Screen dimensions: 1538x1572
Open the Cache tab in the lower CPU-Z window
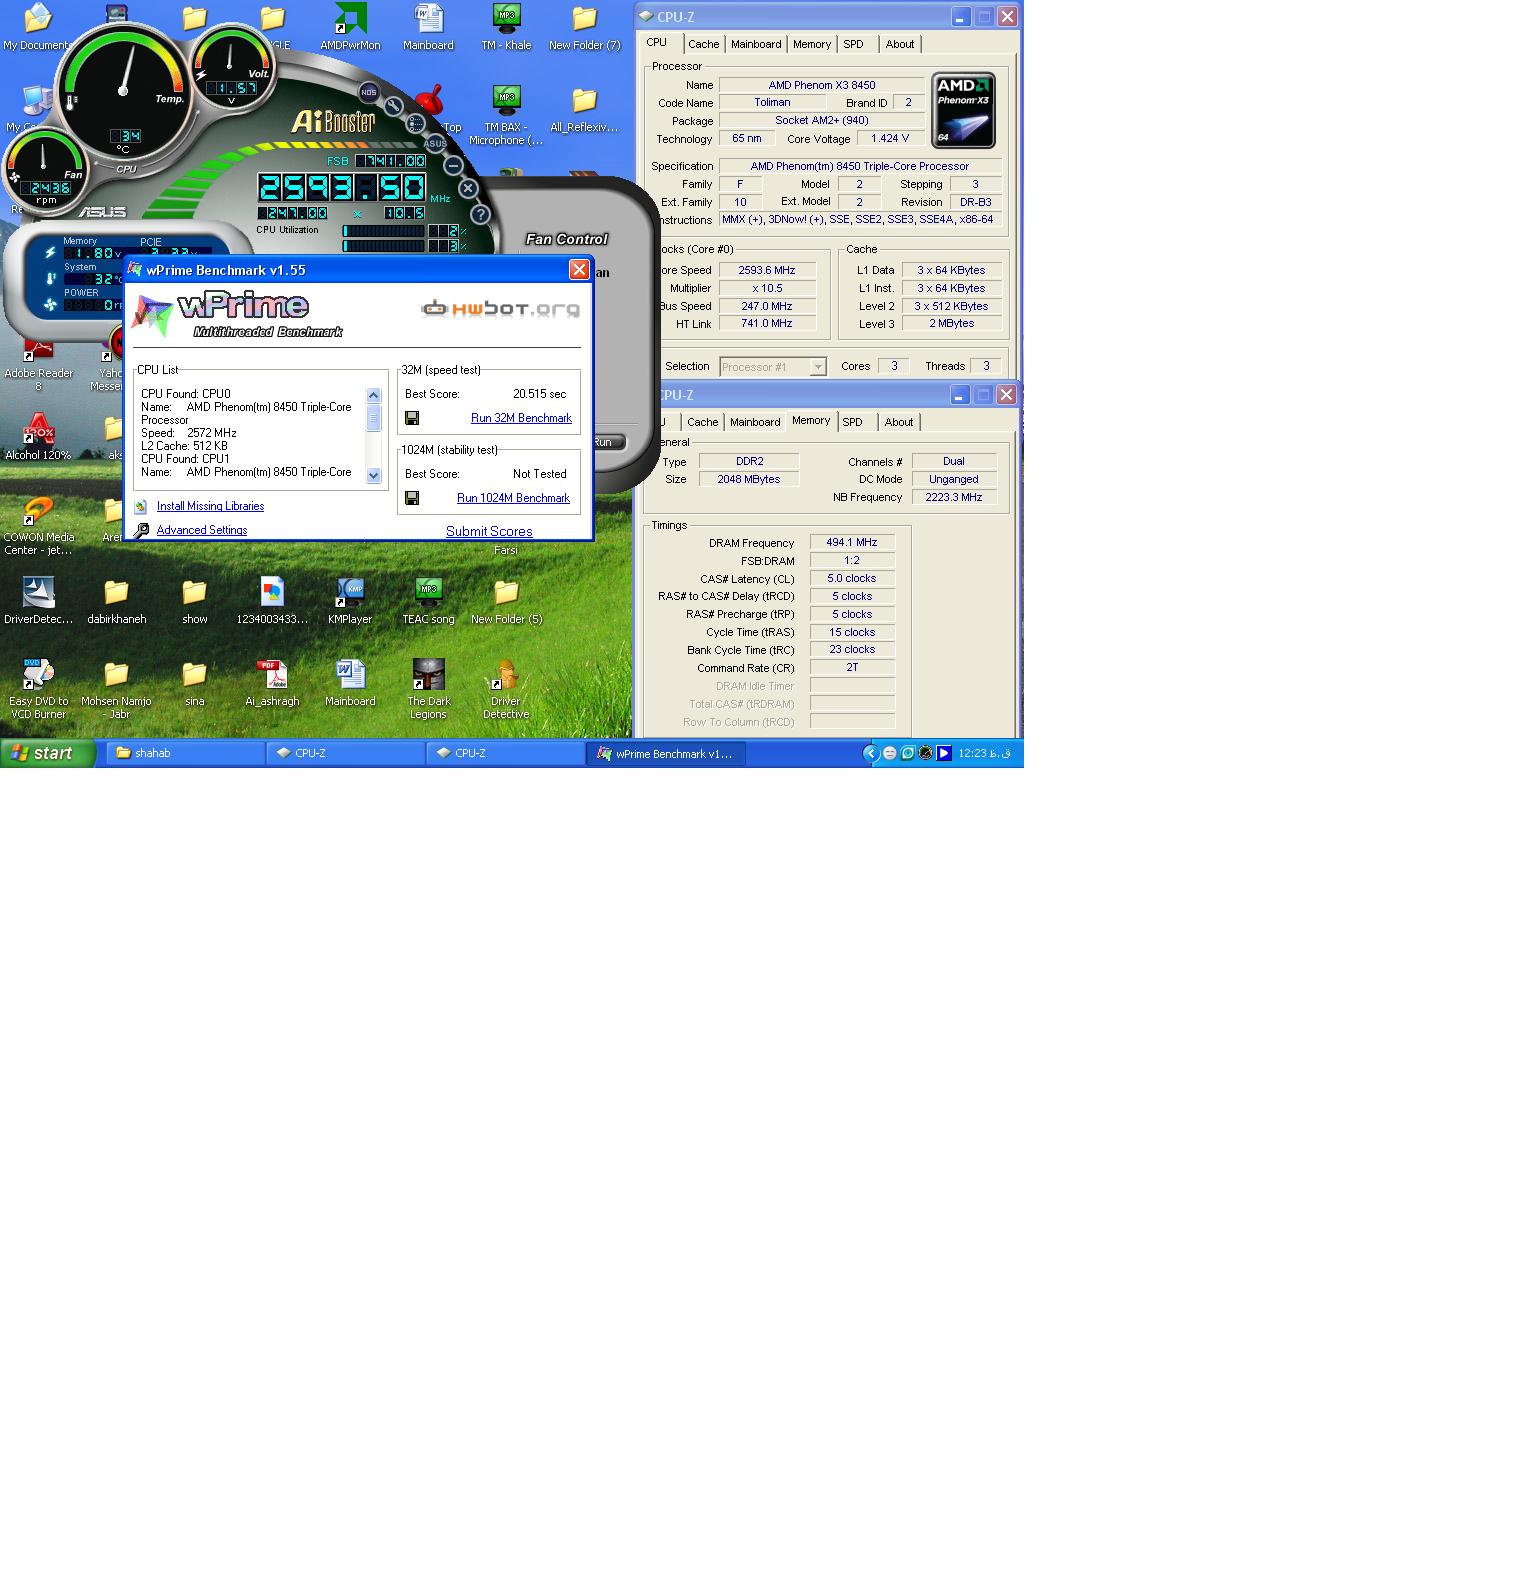702,422
